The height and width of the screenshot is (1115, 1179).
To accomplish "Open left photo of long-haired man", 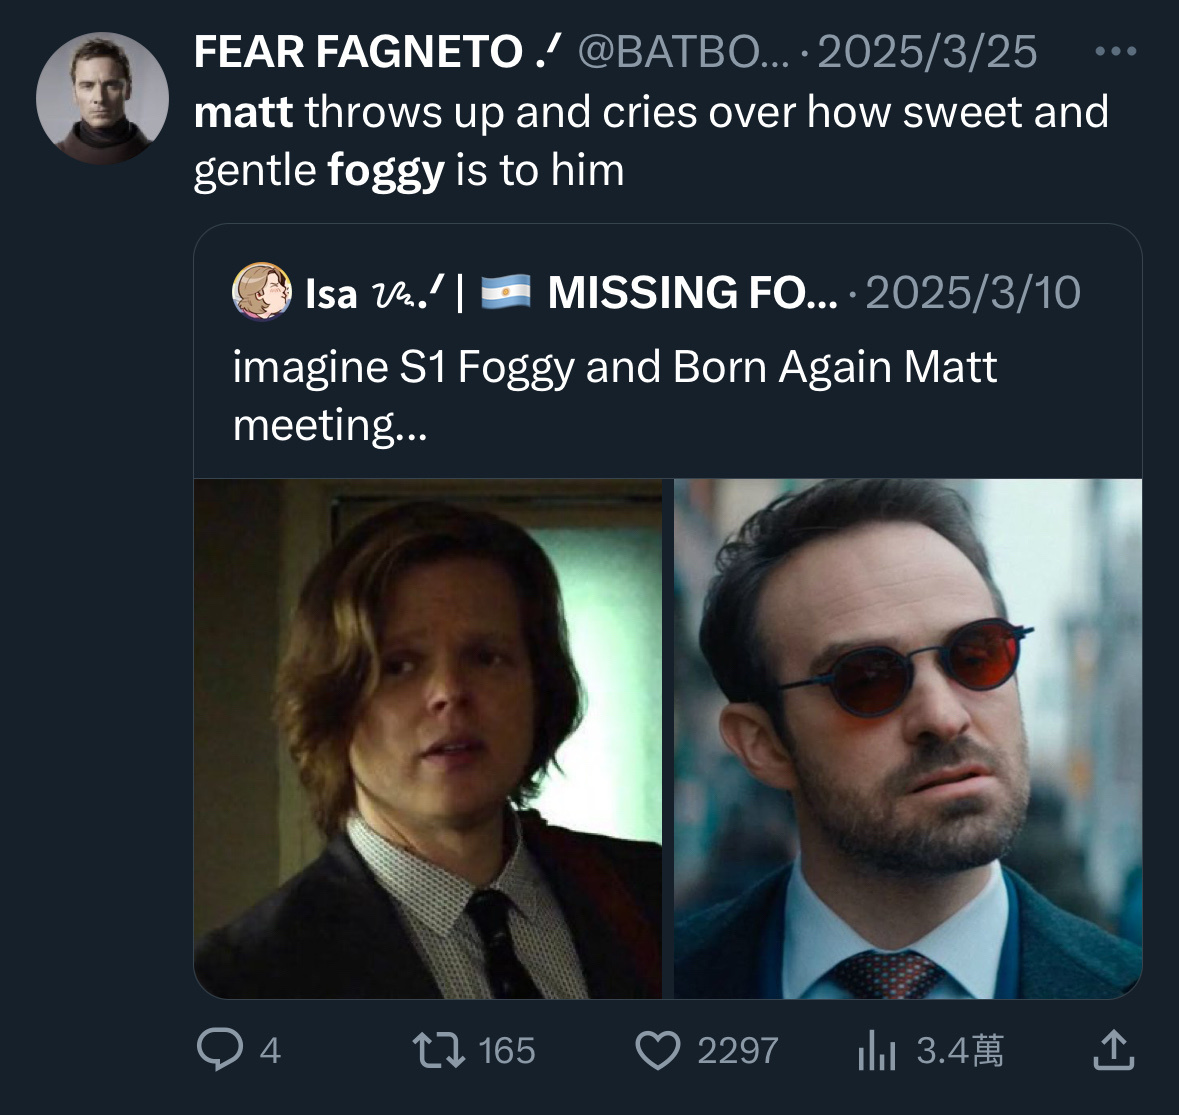I will (427, 738).
